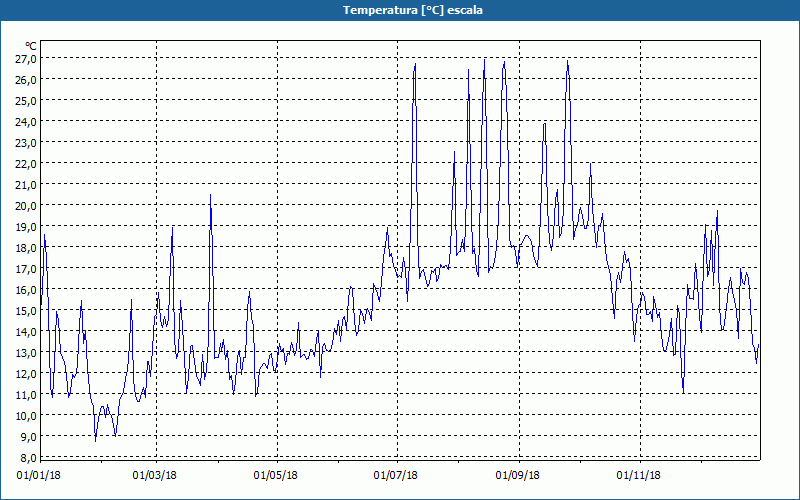Select the 19,0 axis value
The width and height of the screenshot is (800, 500).
coord(26,227)
